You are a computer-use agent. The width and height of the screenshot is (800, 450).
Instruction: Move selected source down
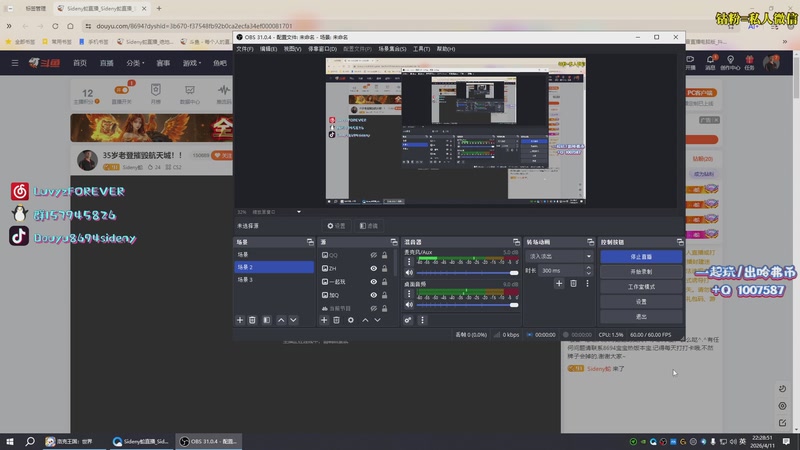(x=378, y=320)
